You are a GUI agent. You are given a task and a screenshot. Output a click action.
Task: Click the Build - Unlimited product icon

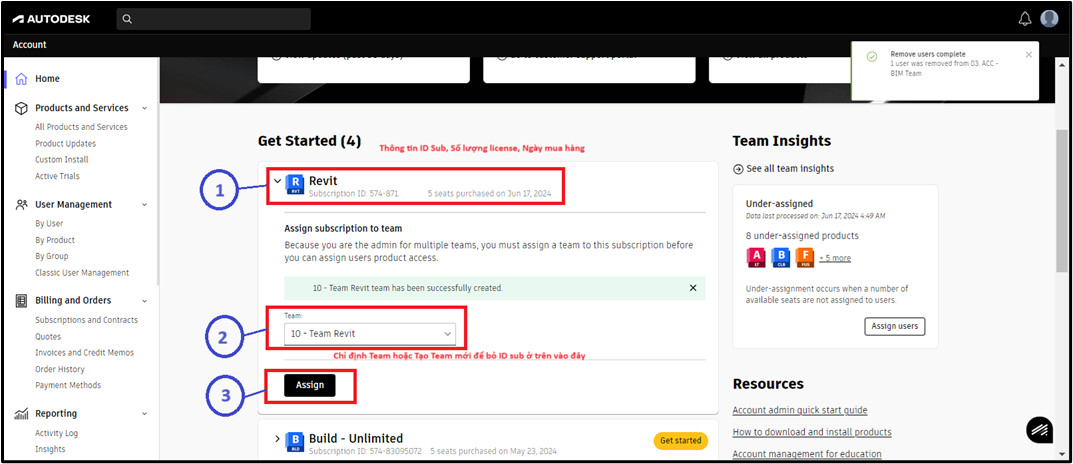coord(294,442)
